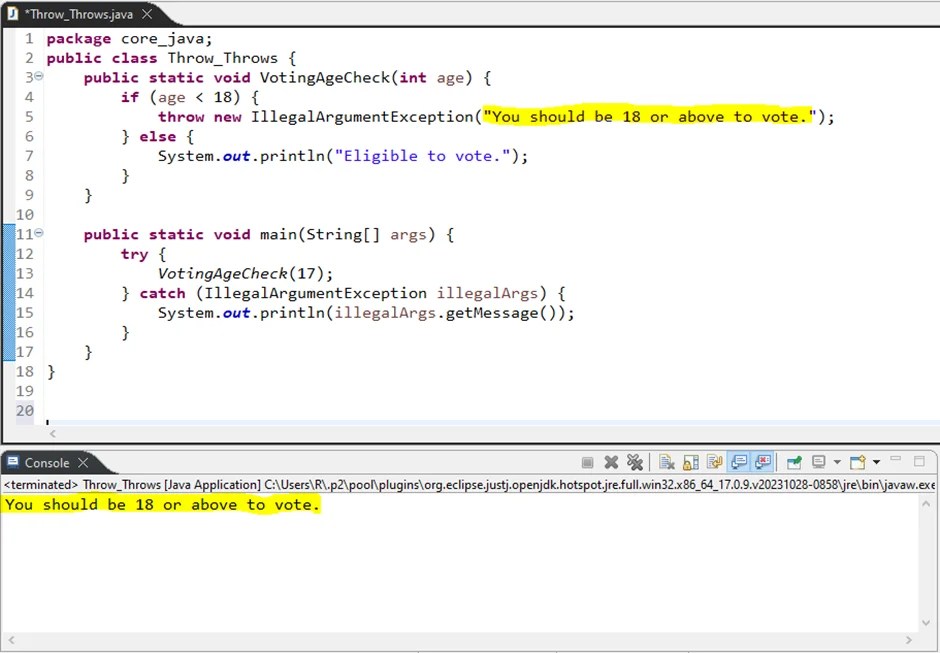The width and height of the screenshot is (940, 653).
Task: Click 'try' keyword on line 12
Action: click(x=134, y=254)
